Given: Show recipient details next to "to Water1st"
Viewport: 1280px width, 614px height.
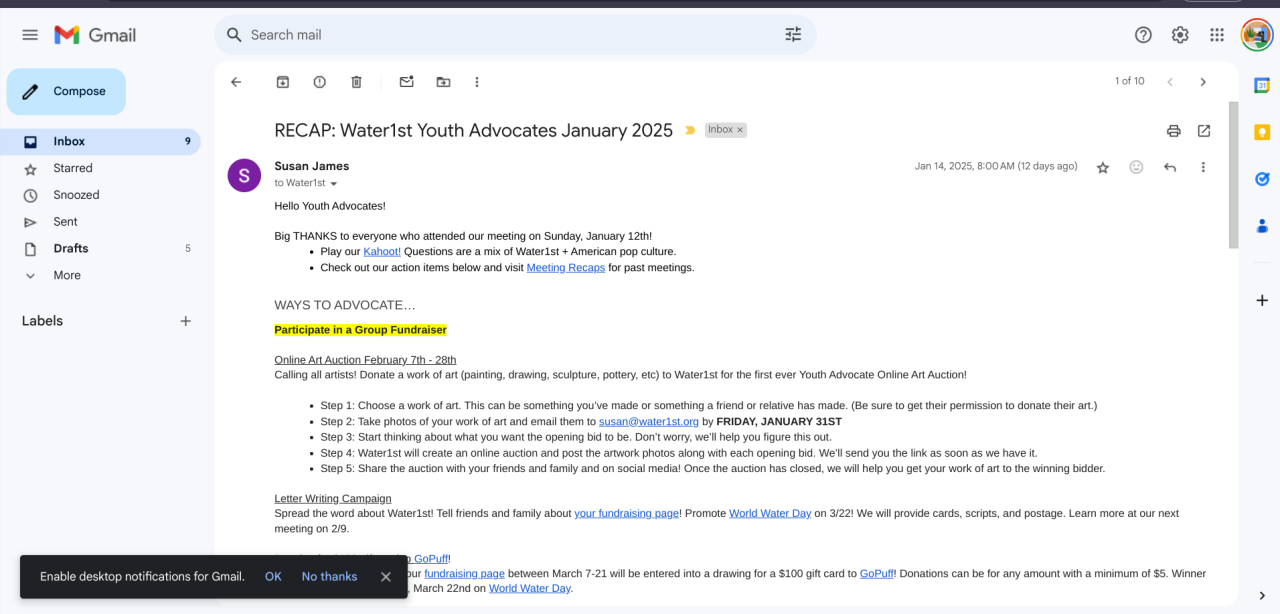Looking at the screenshot, I should tap(334, 184).
